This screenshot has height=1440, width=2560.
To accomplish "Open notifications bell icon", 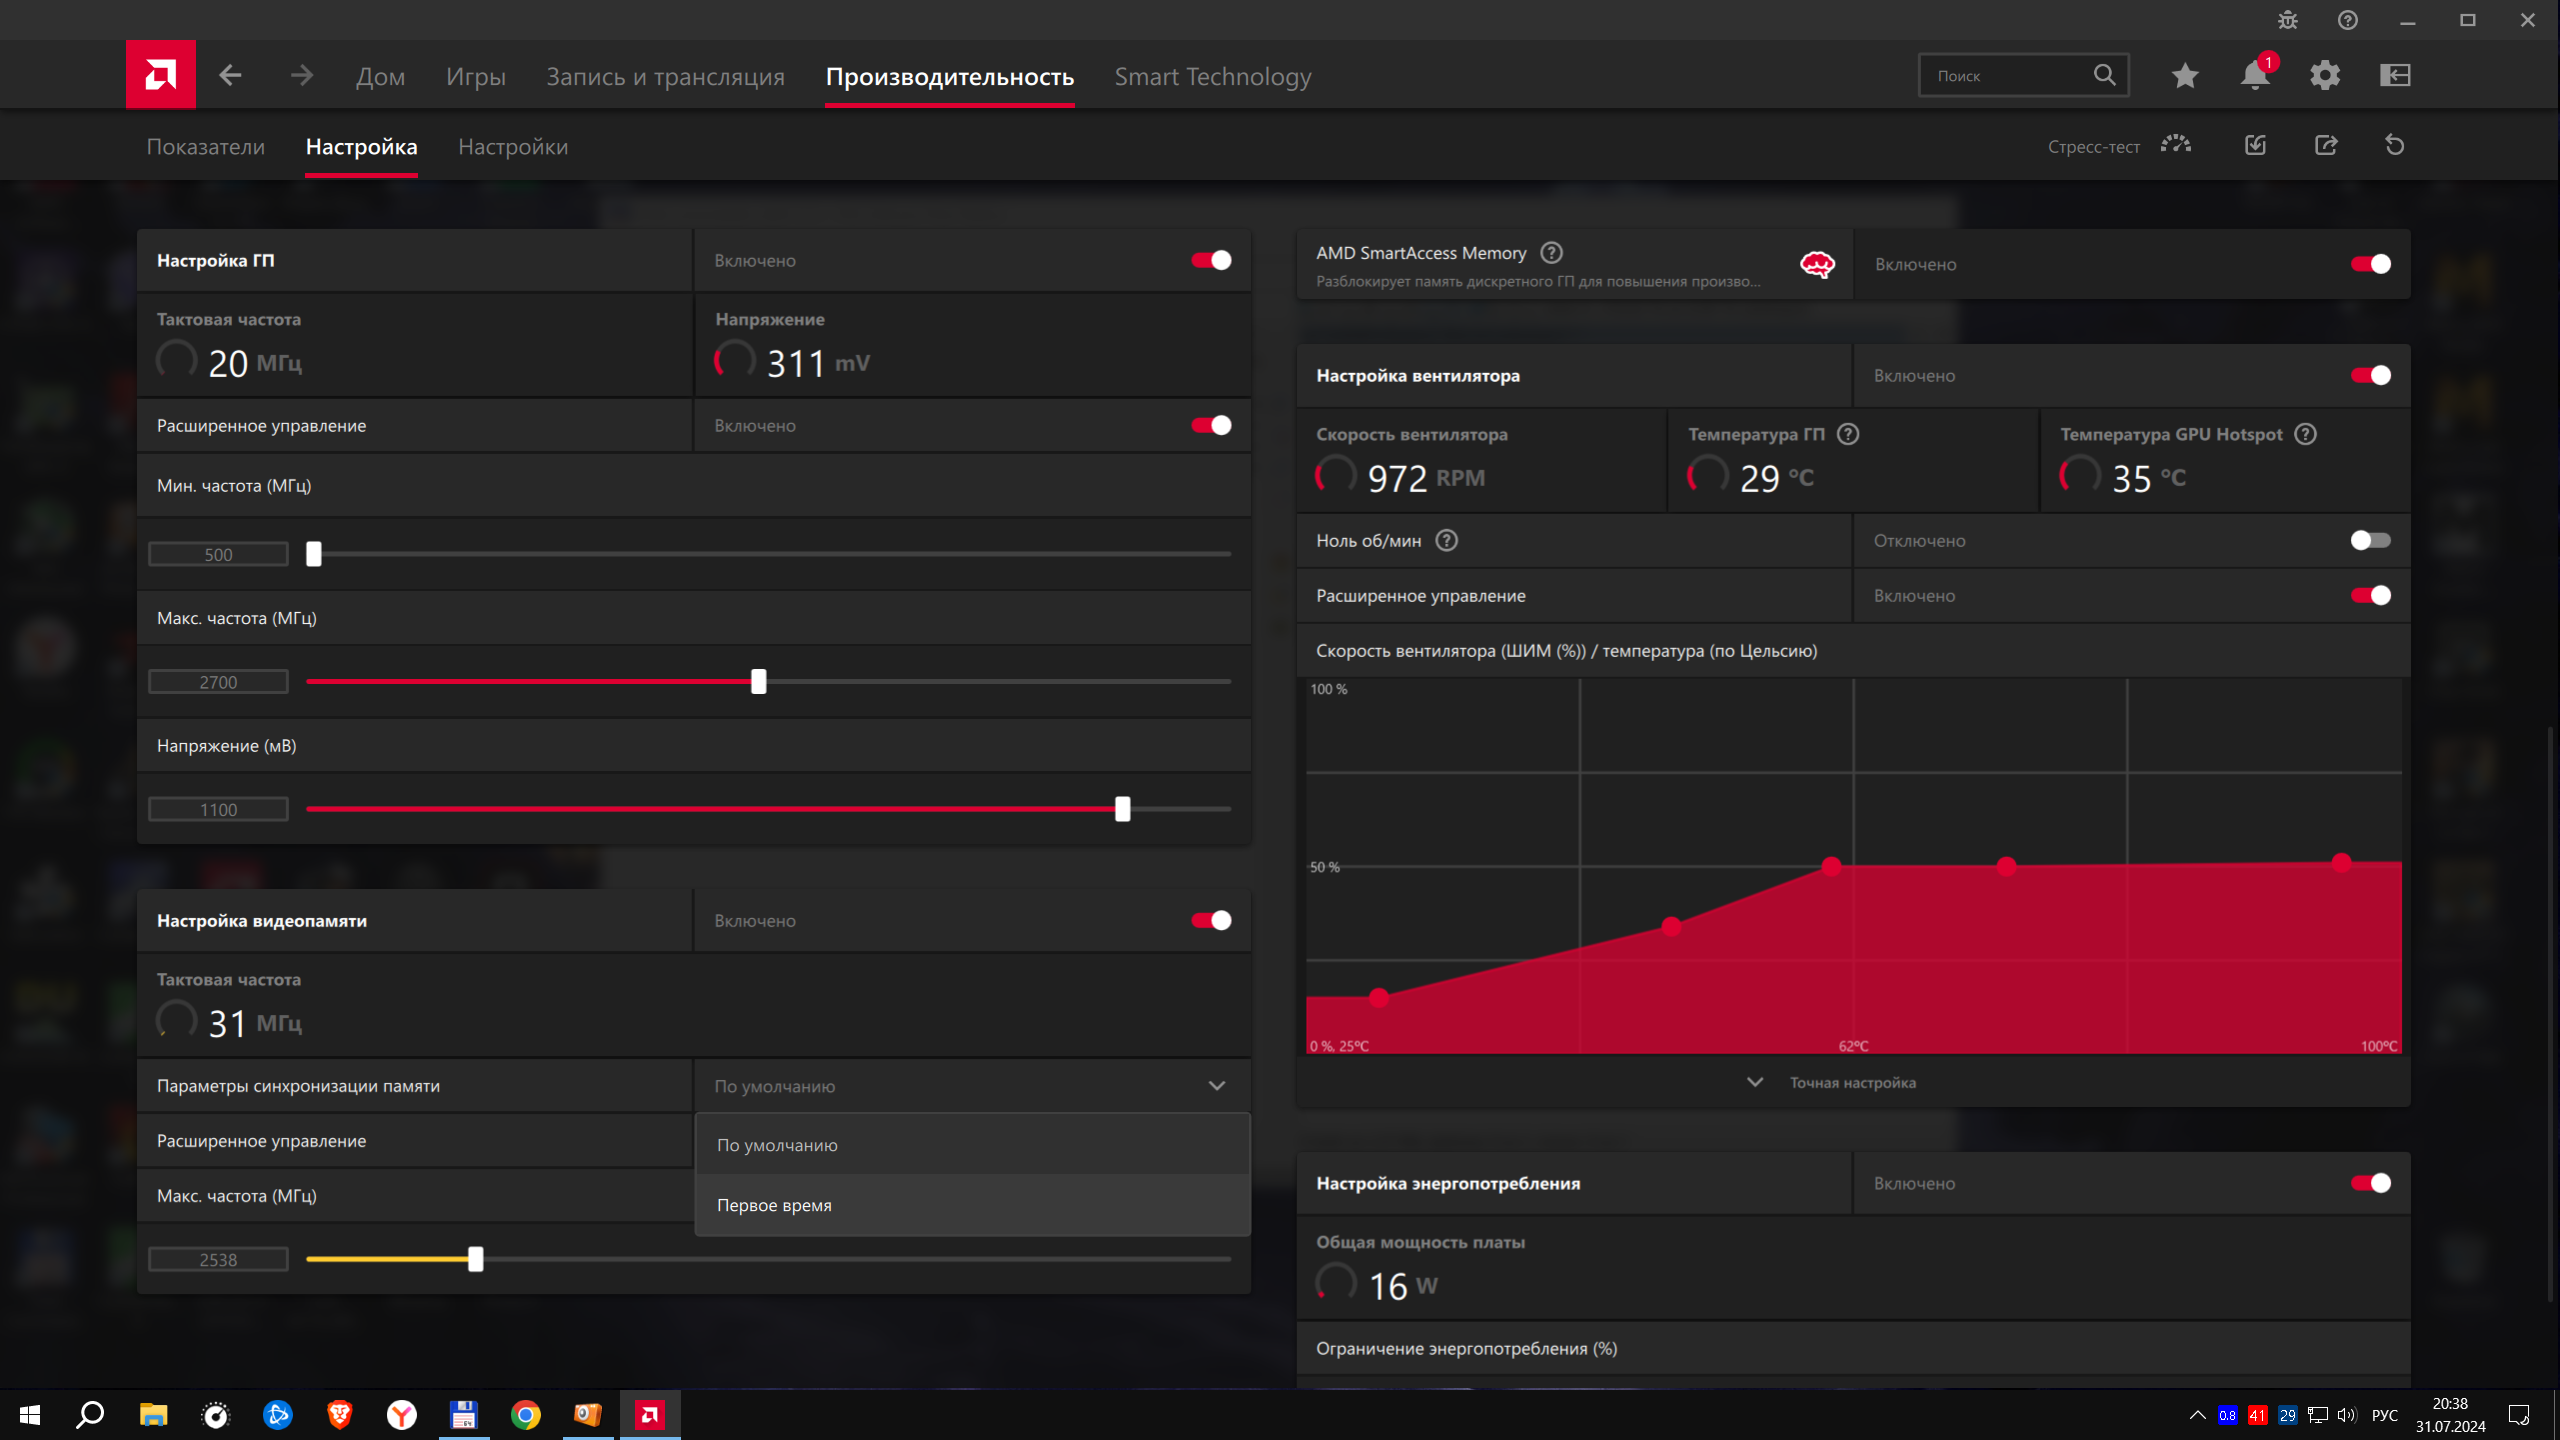I will click(x=2254, y=76).
